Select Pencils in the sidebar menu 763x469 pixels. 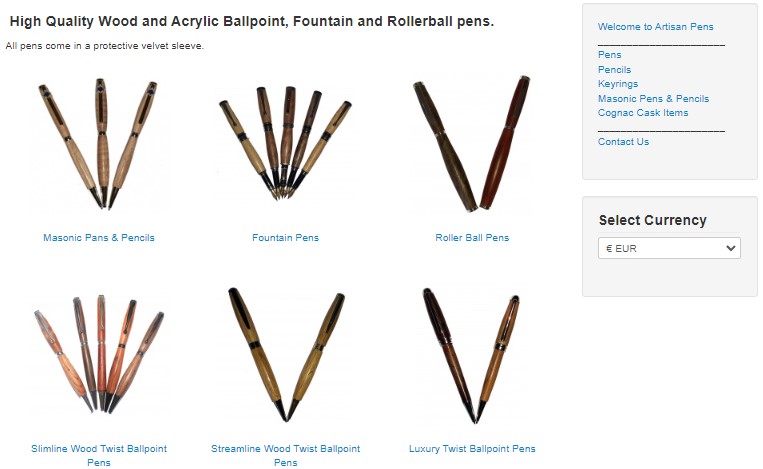(x=614, y=70)
